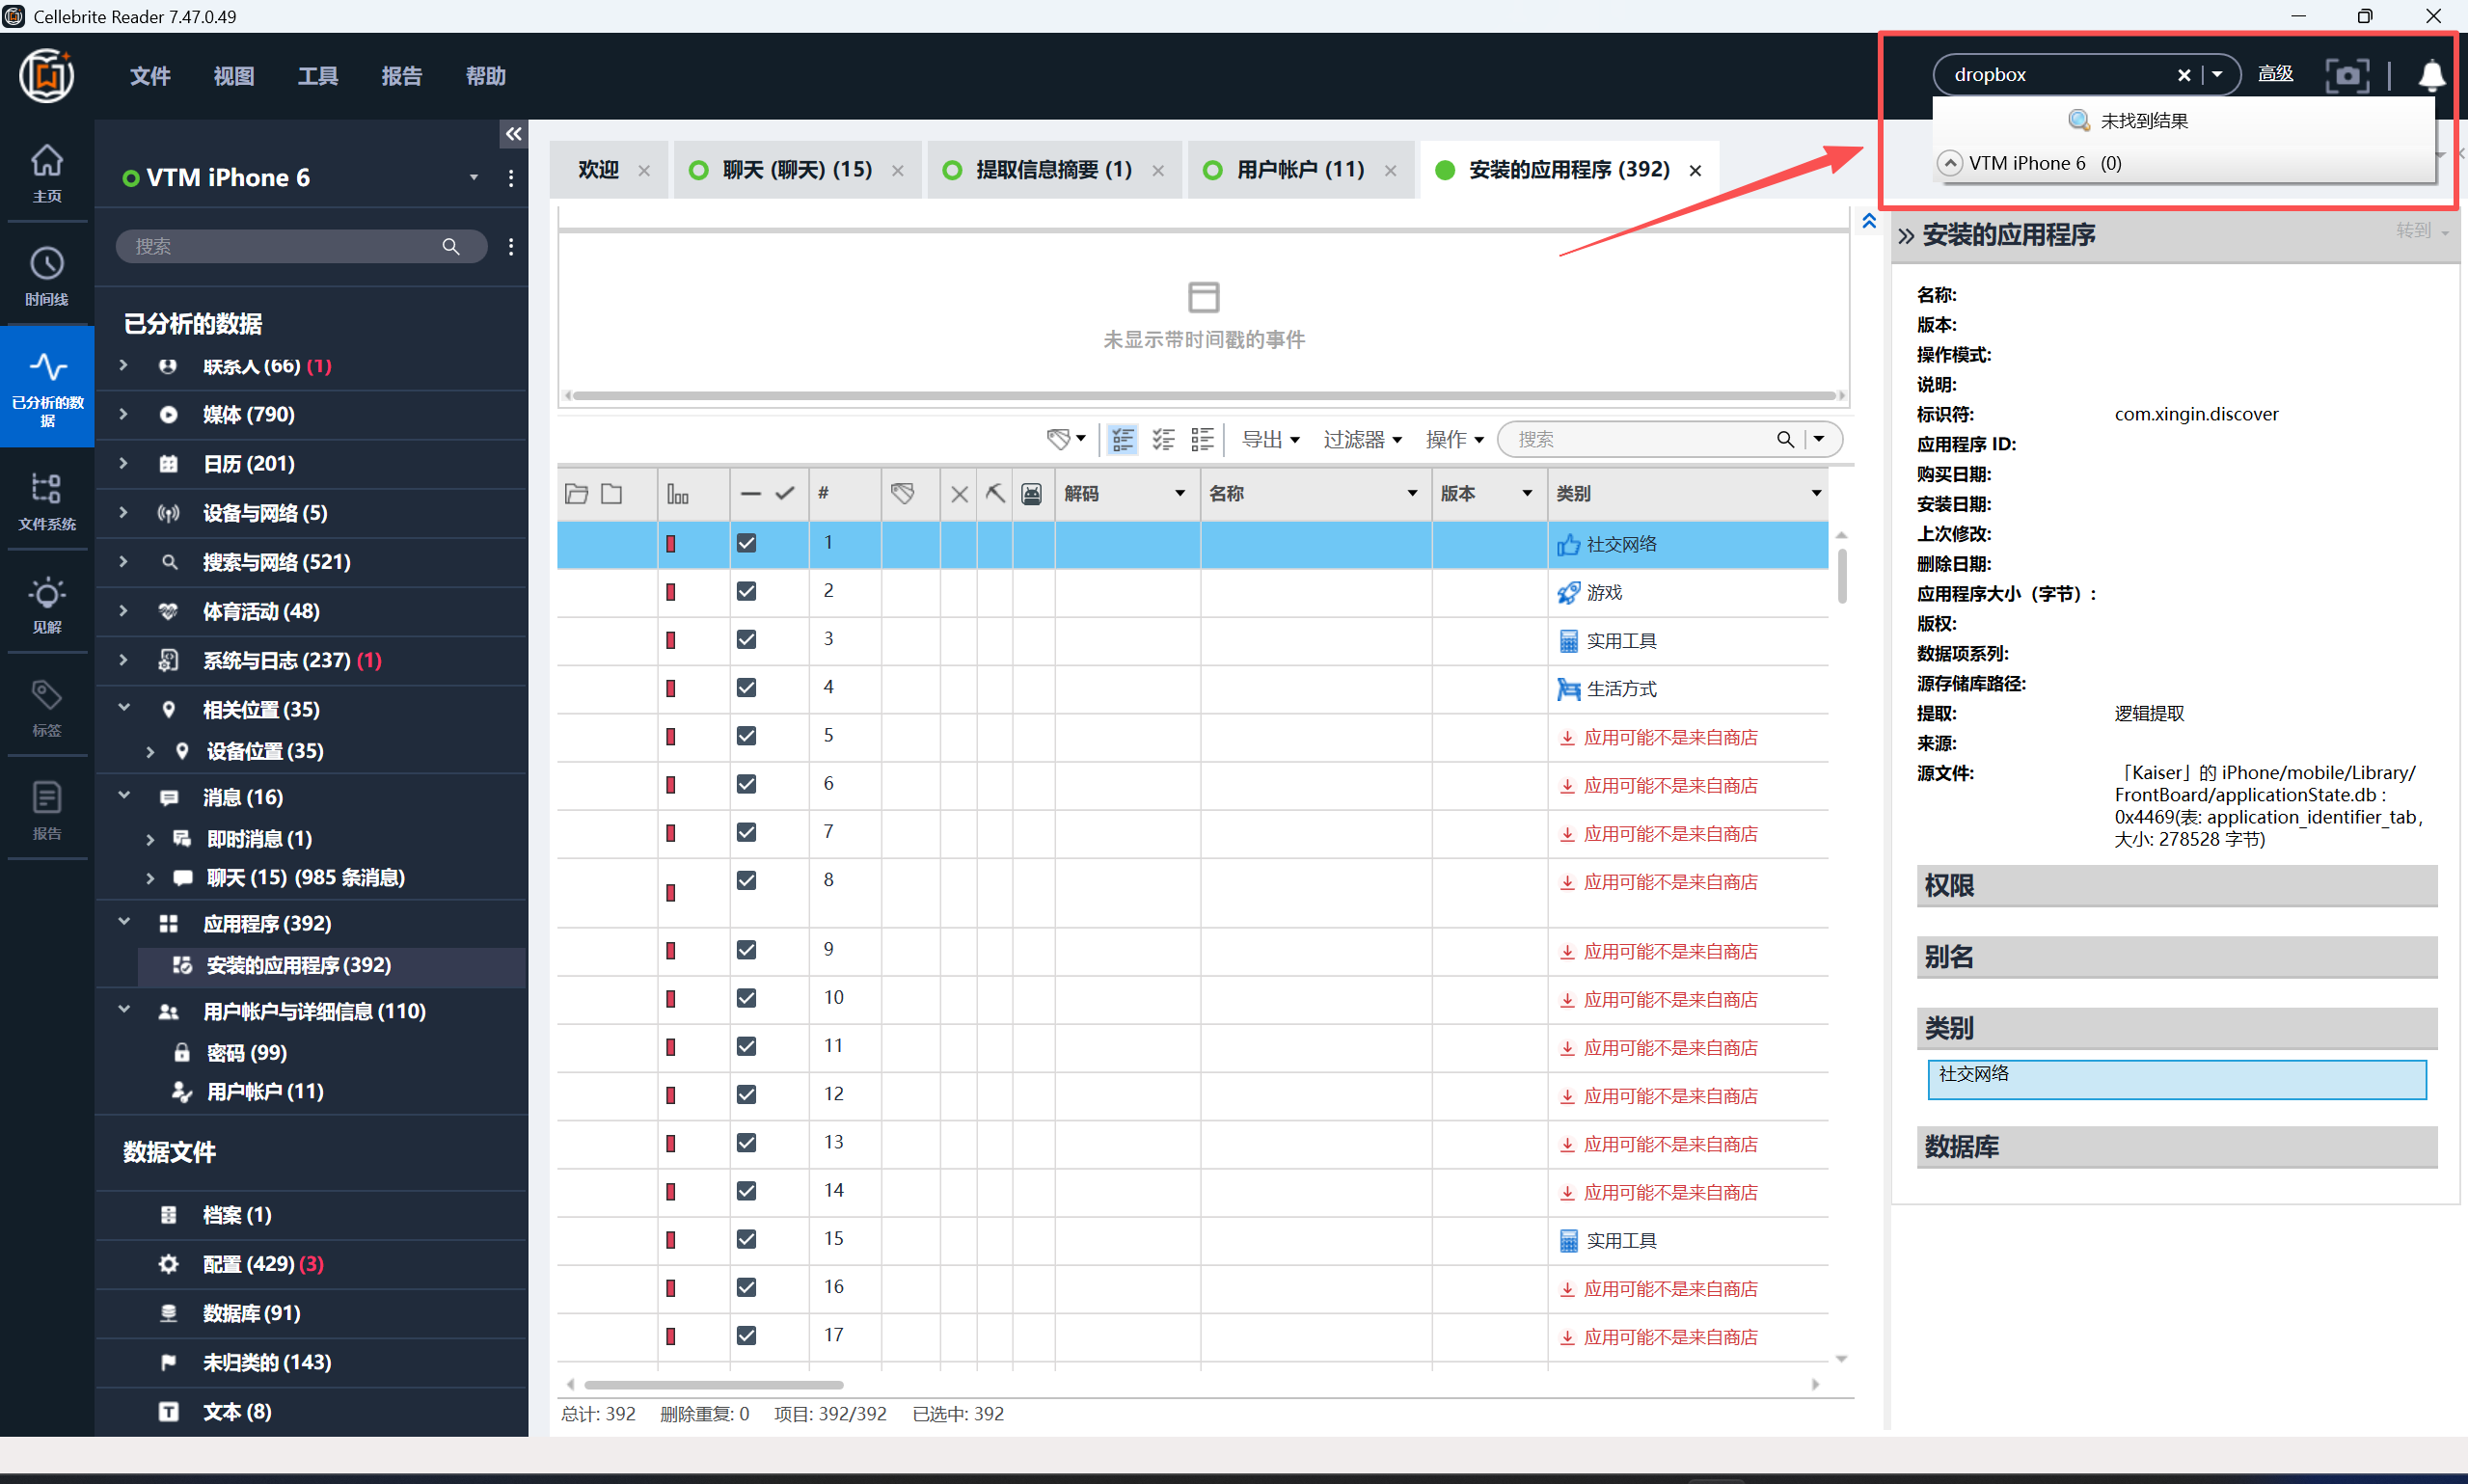Open the Tags sidebar icon
Image resolution: width=2468 pixels, height=1484 pixels.
(46, 706)
